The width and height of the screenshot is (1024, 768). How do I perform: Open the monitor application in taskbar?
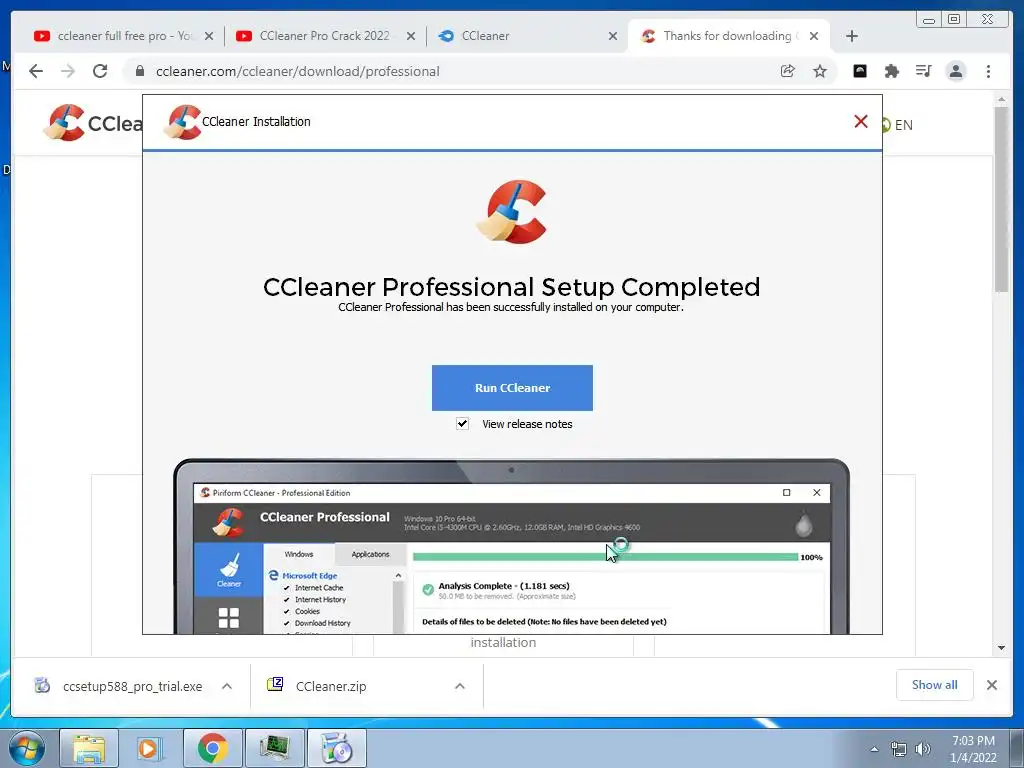coord(274,748)
